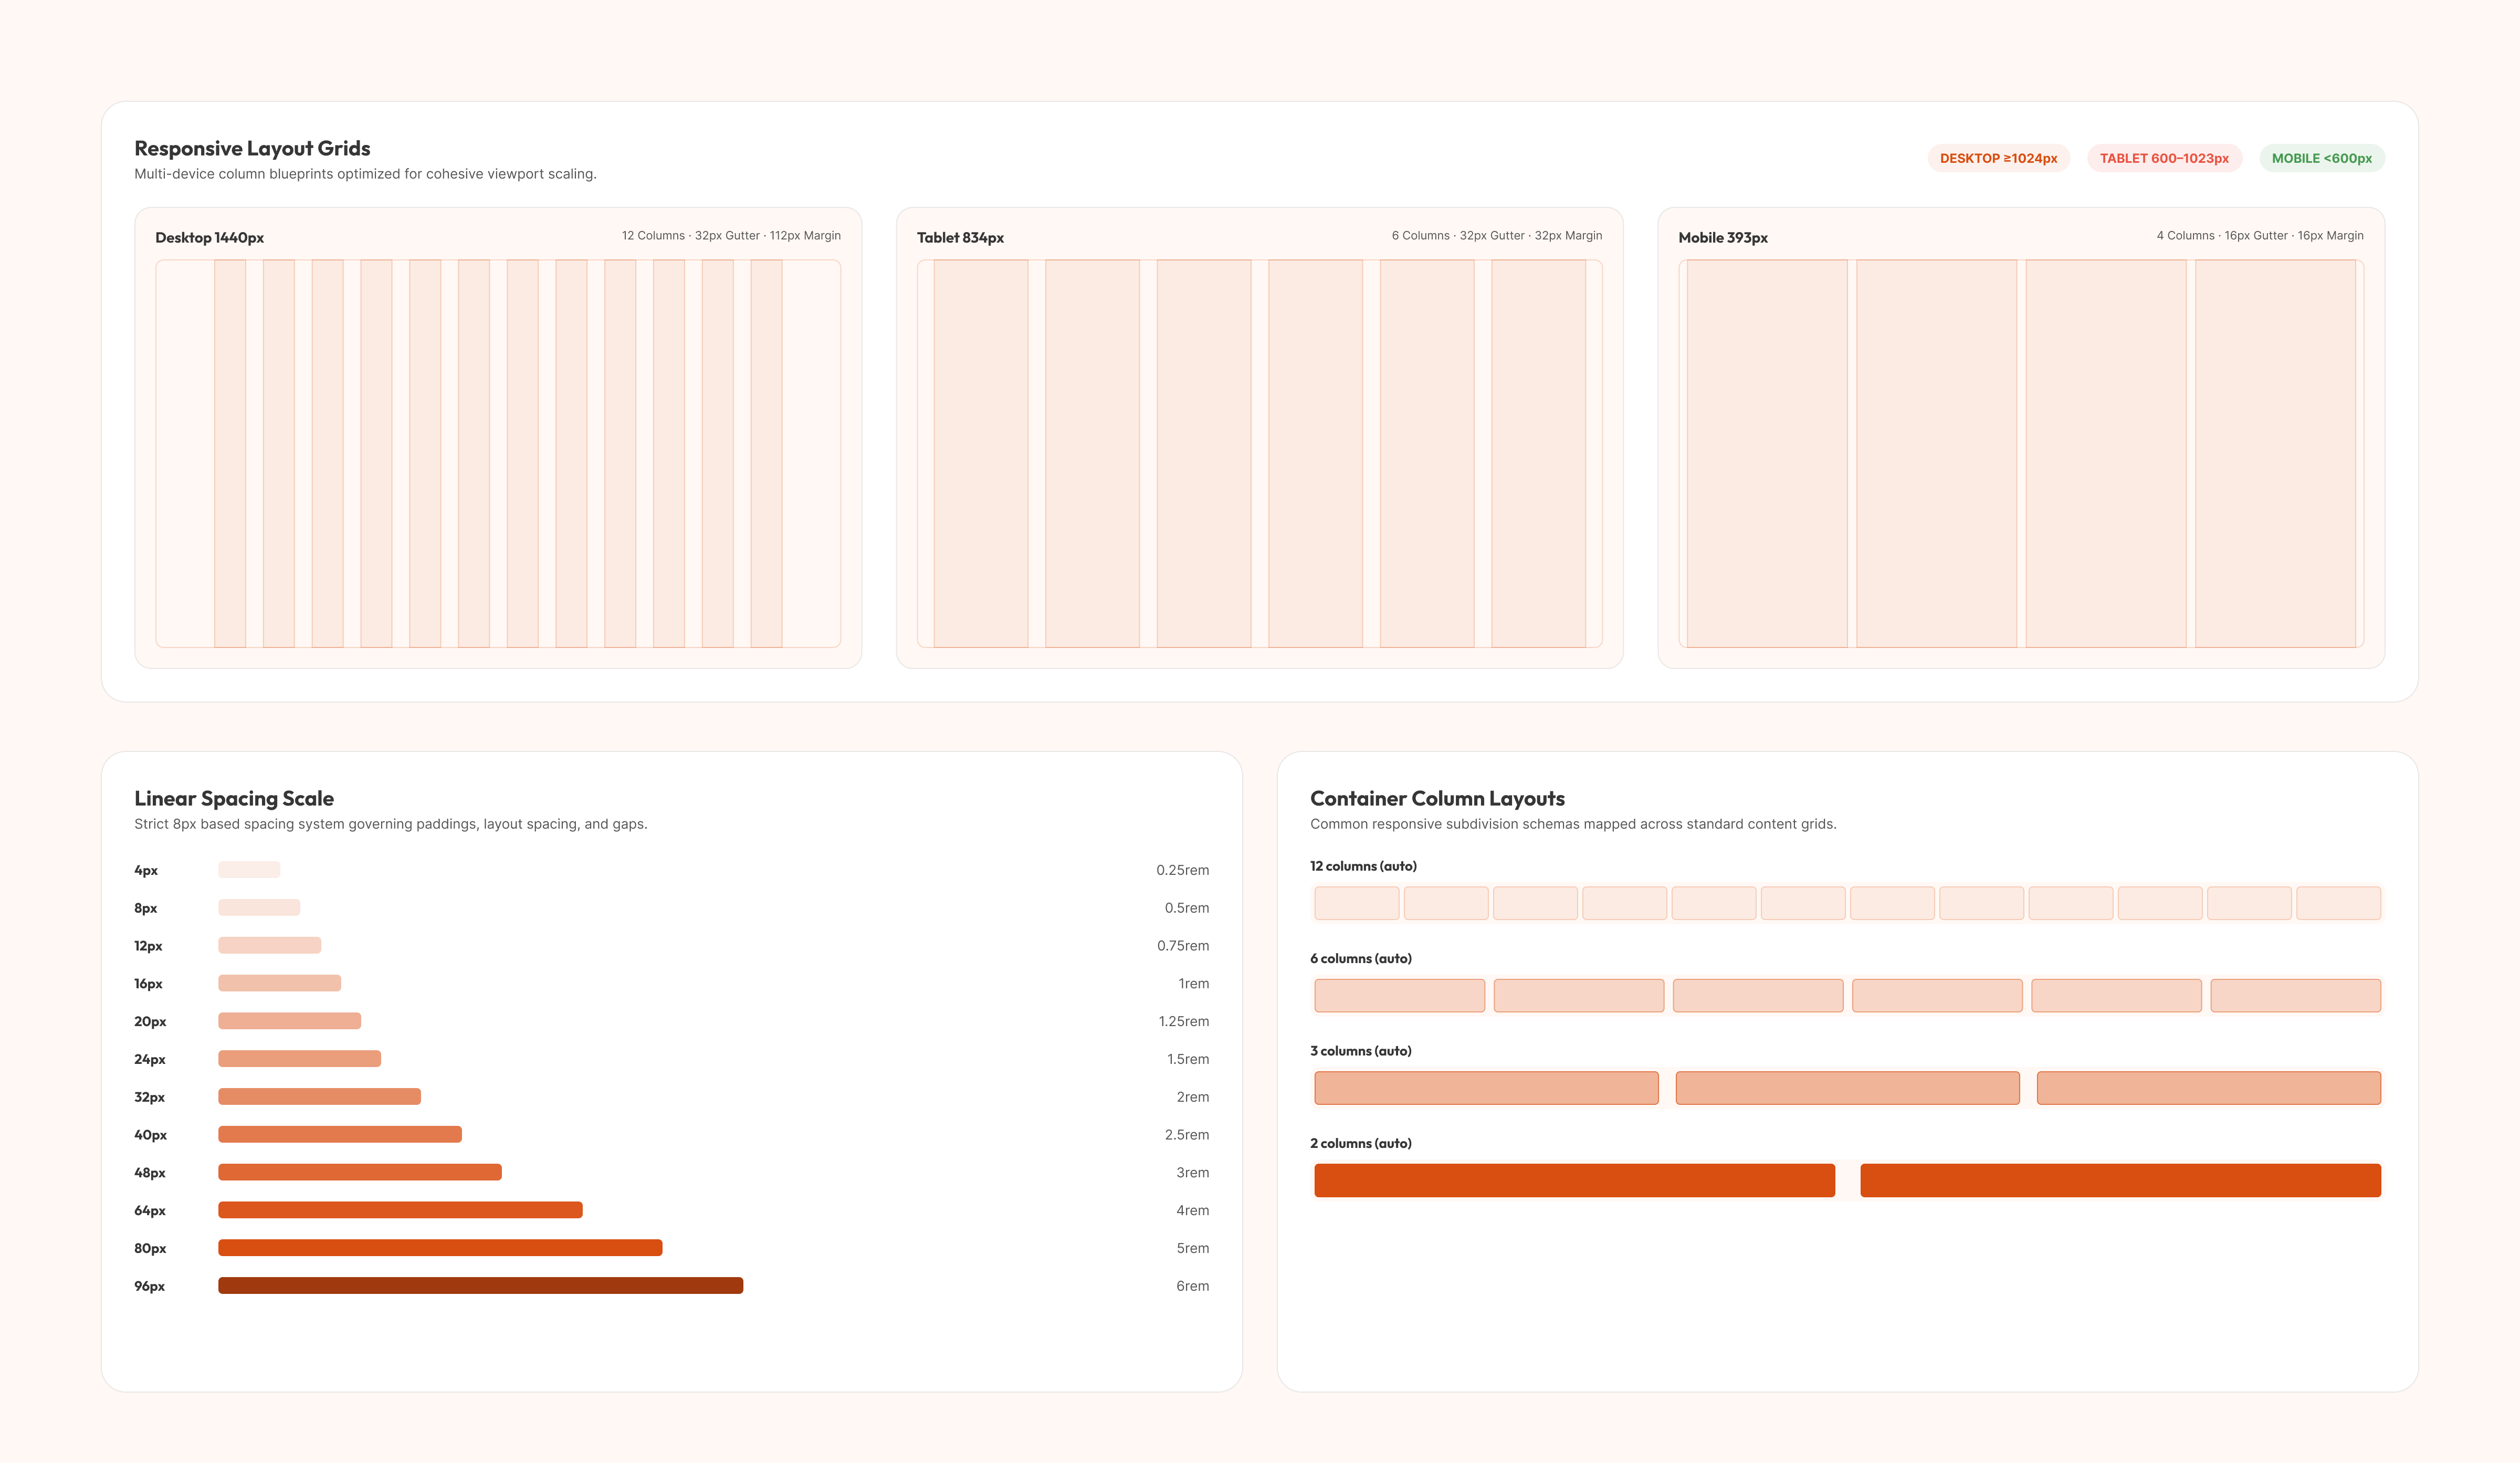This screenshot has height=1463, width=2520.
Task: Click the 12 columns (auto) label
Action: pyautogui.click(x=1363, y=866)
